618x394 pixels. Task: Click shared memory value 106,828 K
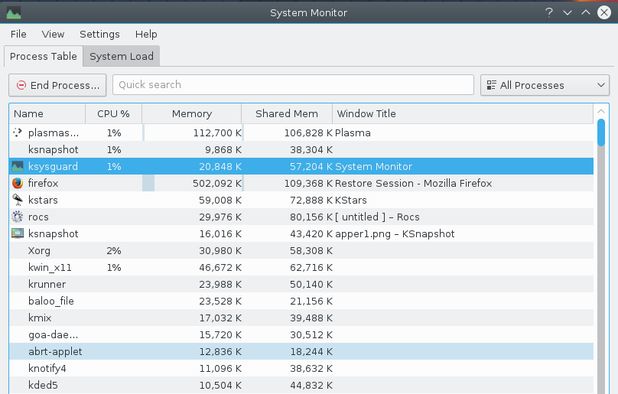308,133
